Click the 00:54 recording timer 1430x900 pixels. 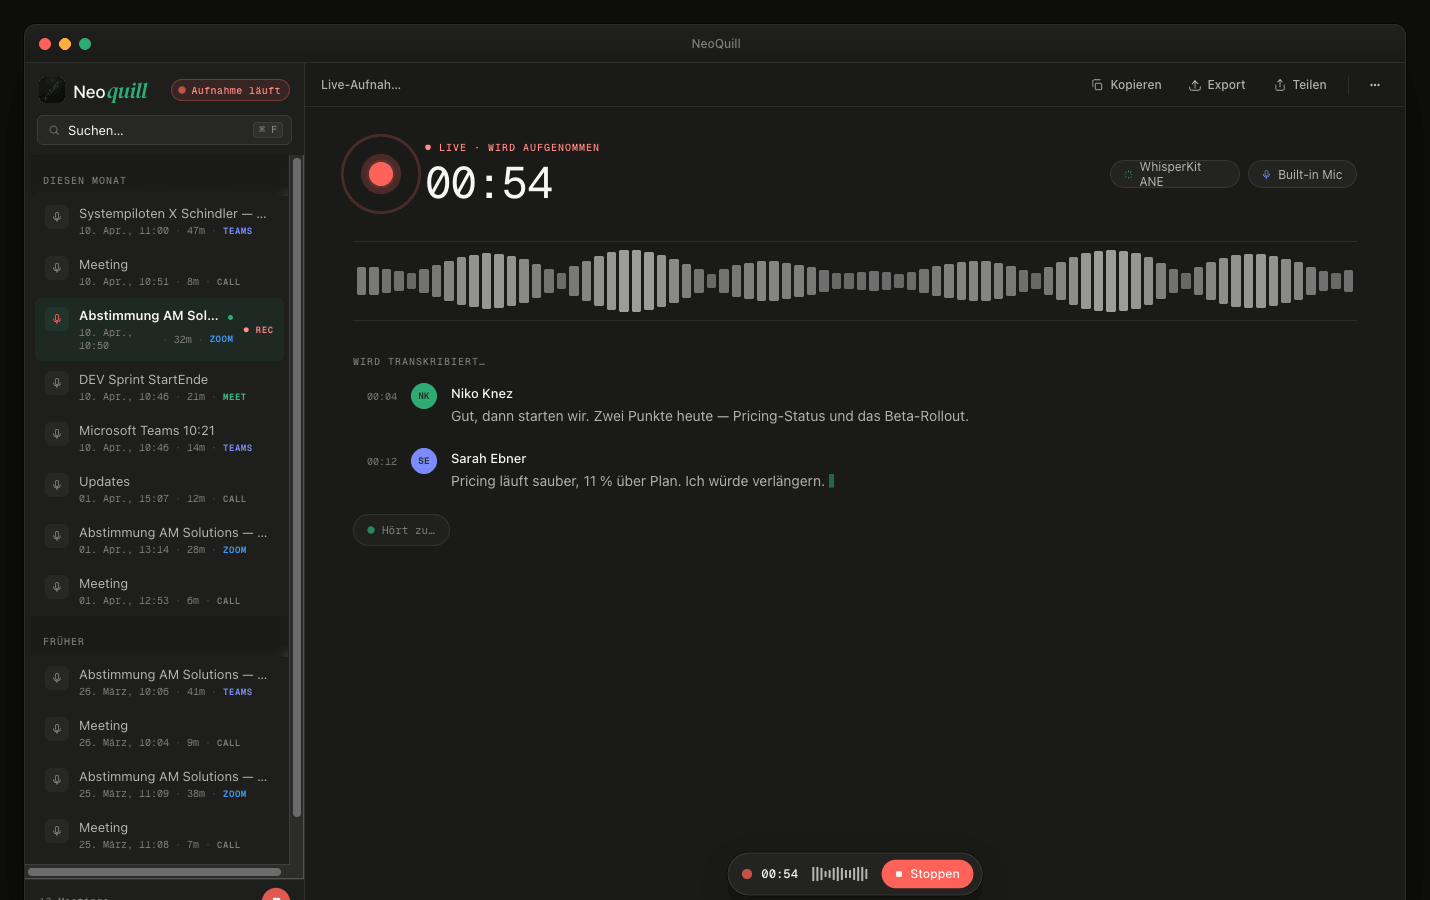[489, 183]
